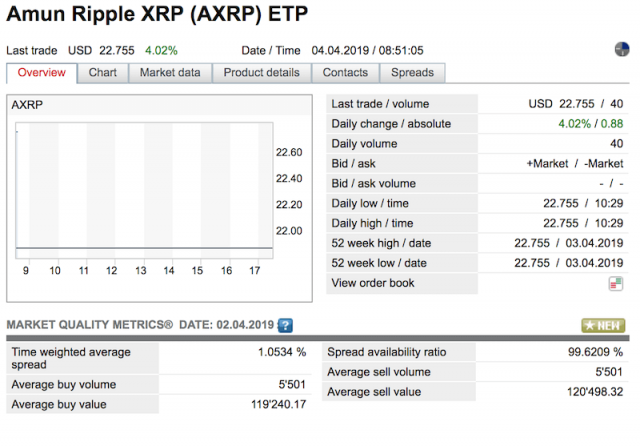The image size is (640, 446).
Task: Switch to the Chart tab
Action: click(103, 73)
